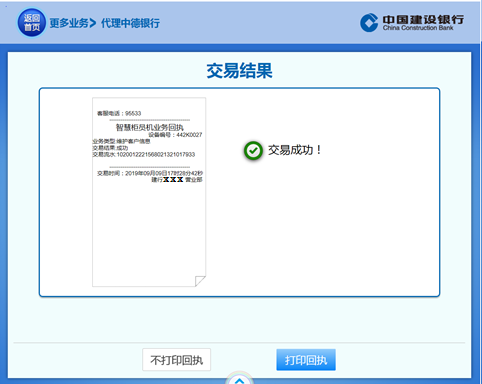The width and height of the screenshot is (482, 384).
Task: Return to home via 返回首页 icon
Action: [31, 23]
